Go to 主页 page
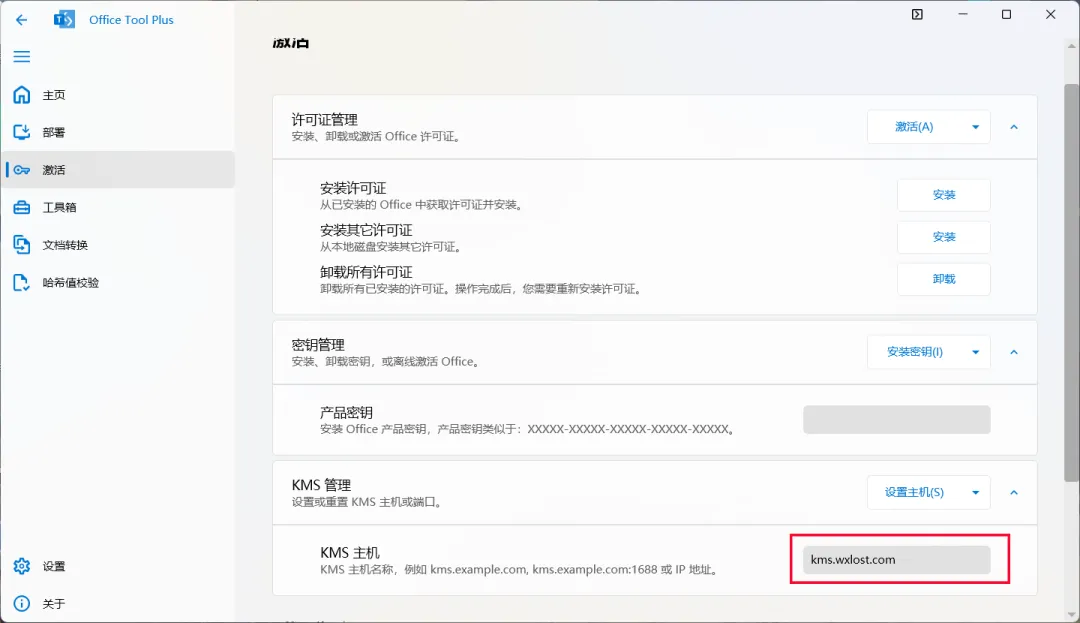1080x623 pixels. tap(118, 94)
